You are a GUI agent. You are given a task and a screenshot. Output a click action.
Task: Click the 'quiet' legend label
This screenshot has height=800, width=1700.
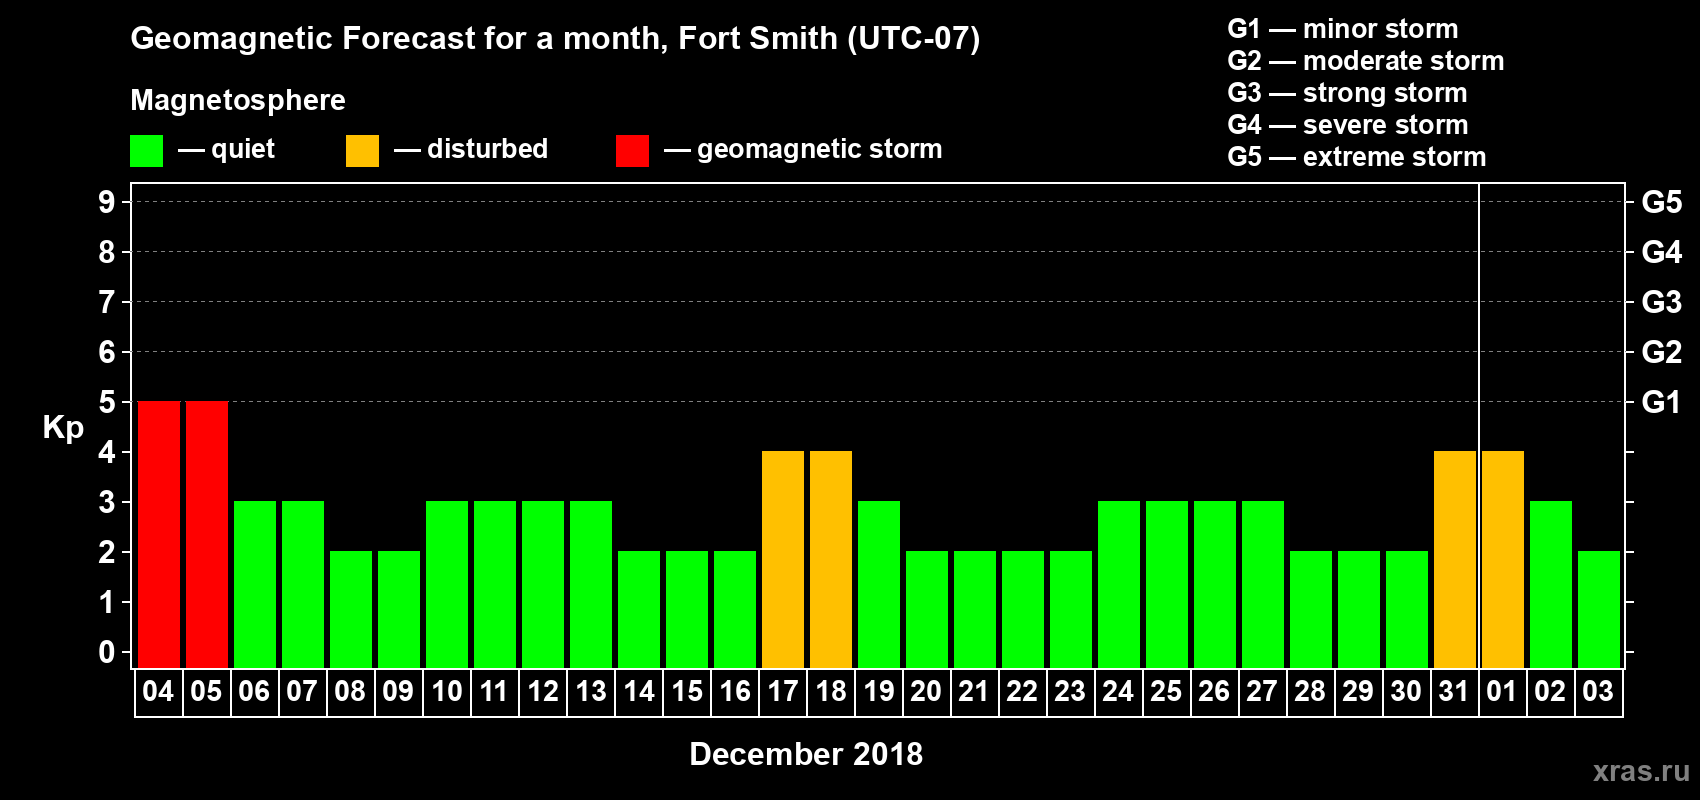pyautogui.click(x=243, y=149)
